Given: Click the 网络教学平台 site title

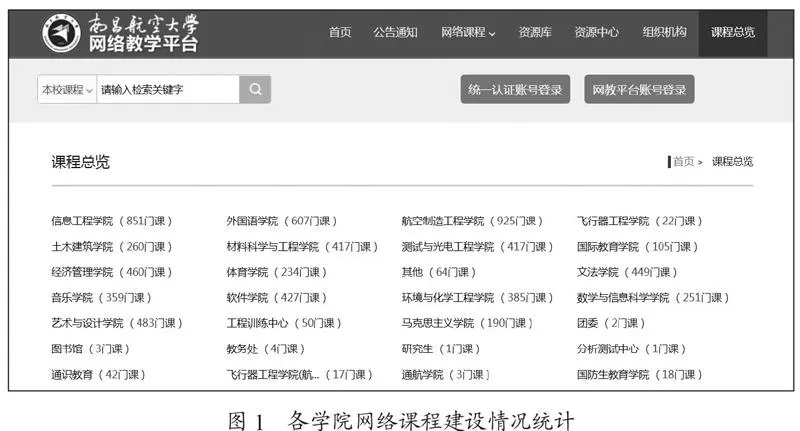Looking at the screenshot, I should click(143, 44).
